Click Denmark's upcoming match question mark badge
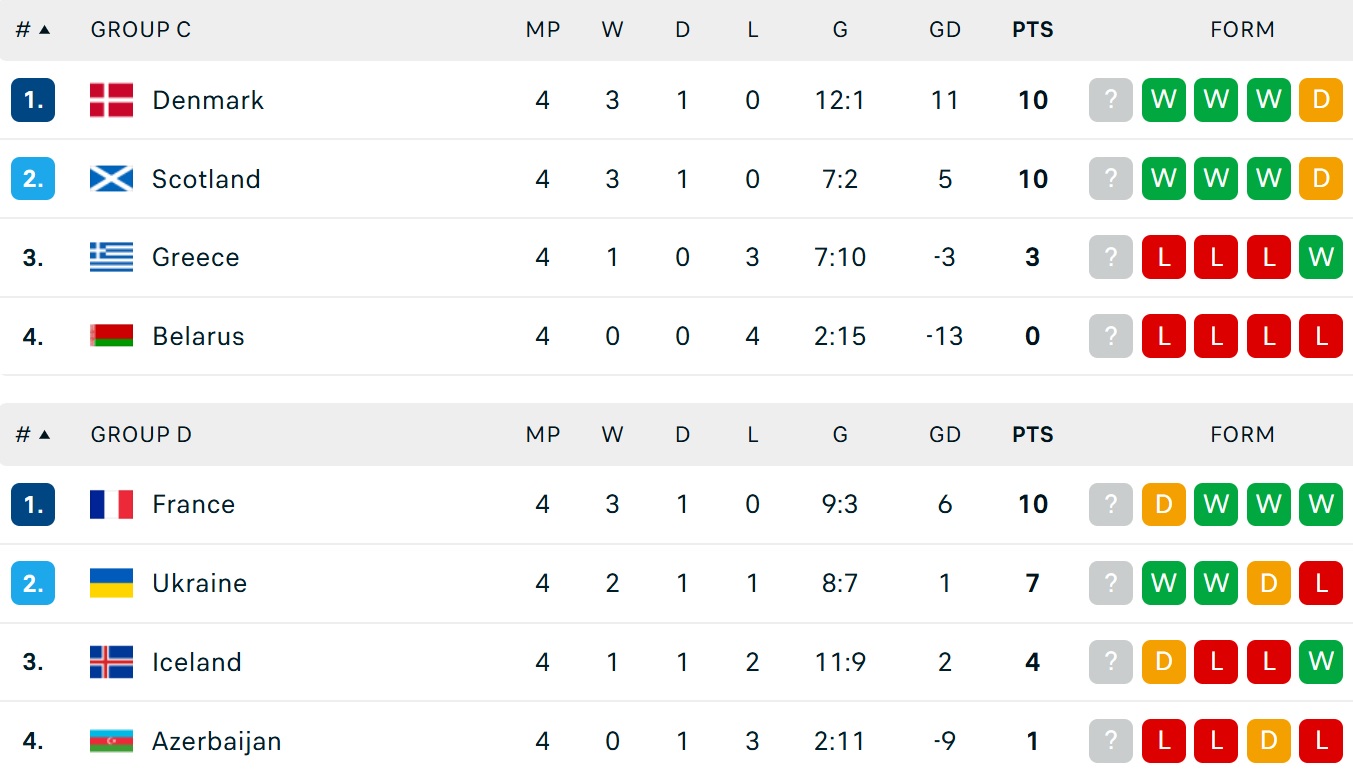 (x=1110, y=100)
